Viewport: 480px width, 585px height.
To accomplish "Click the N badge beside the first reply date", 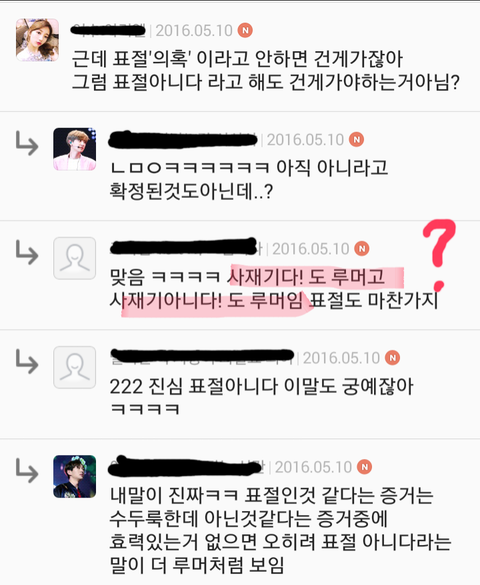I will point(357,140).
